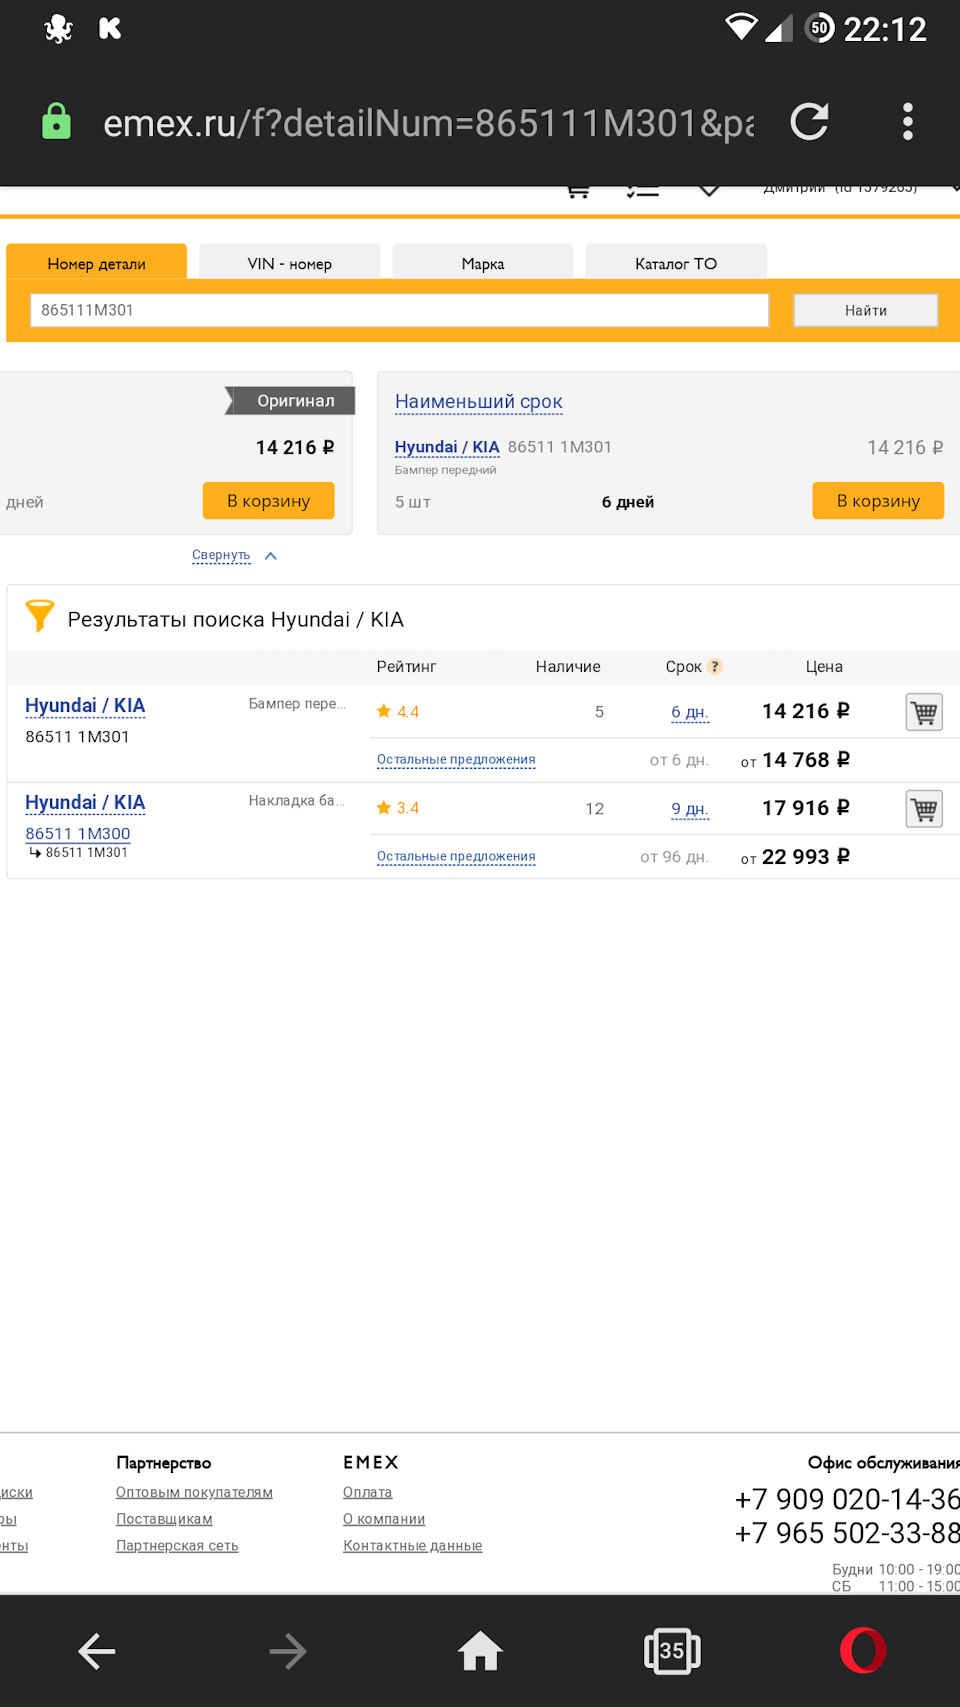Go to browser home page

[480, 1651]
